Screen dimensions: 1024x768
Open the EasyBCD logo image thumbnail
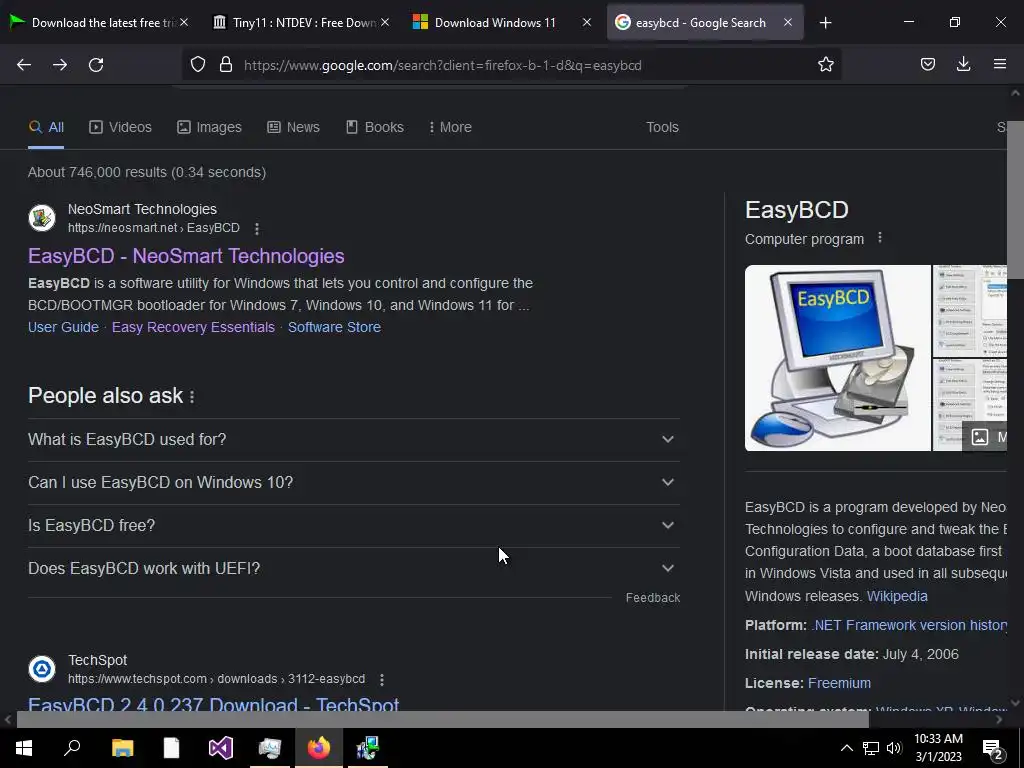(838, 358)
